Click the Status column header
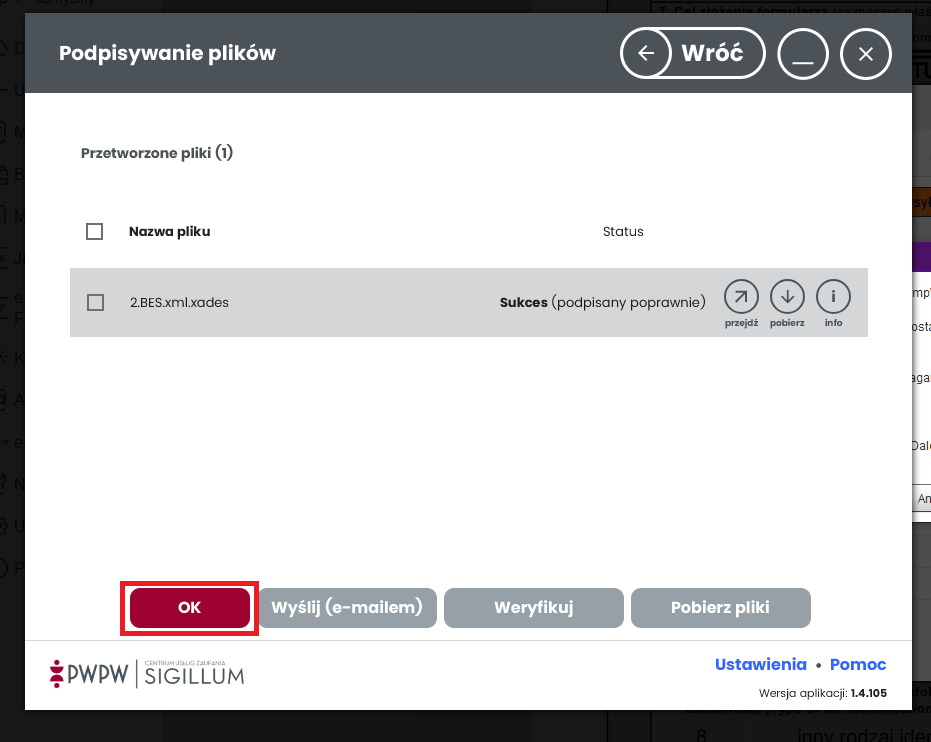This screenshot has width=931, height=742. coord(623,232)
